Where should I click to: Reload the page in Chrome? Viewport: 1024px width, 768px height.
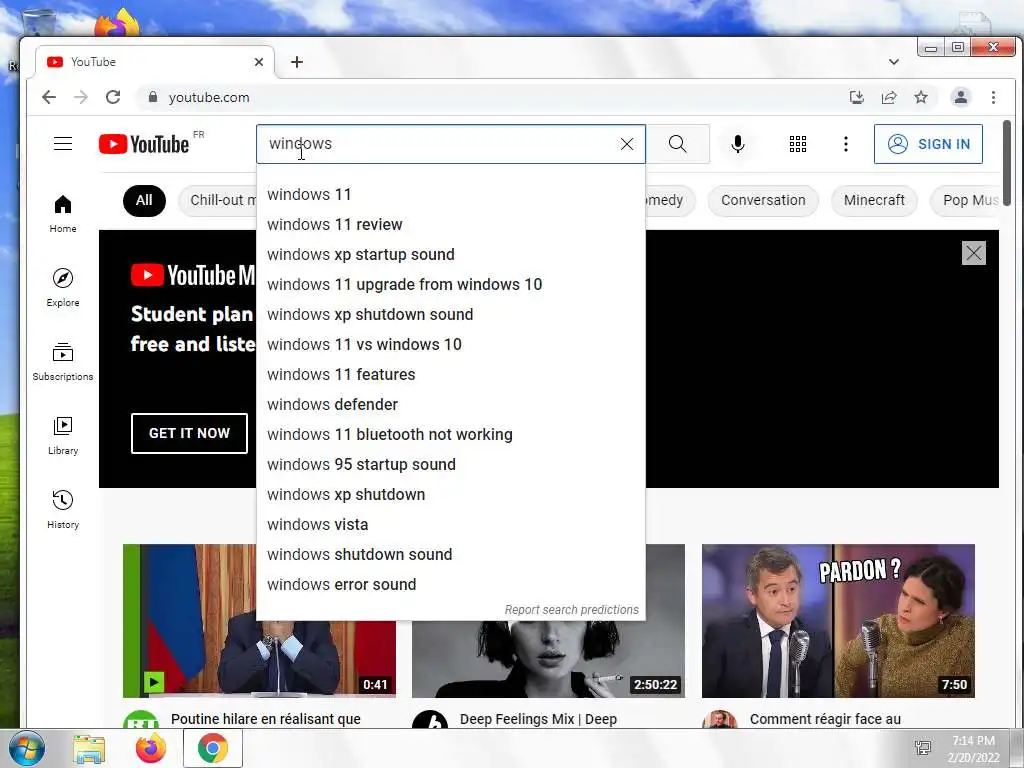pyautogui.click(x=113, y=97)
